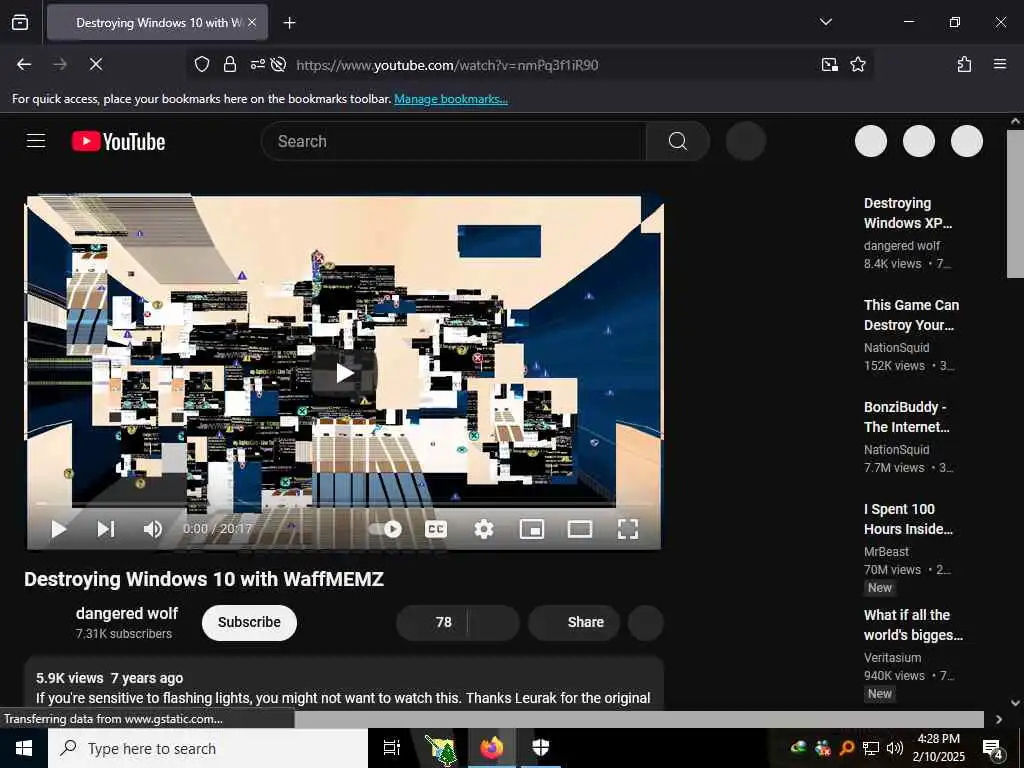This screenshot has height=768, width=1024.
Task: Open the notification center with 4 alerts
Action: point(992,749)
